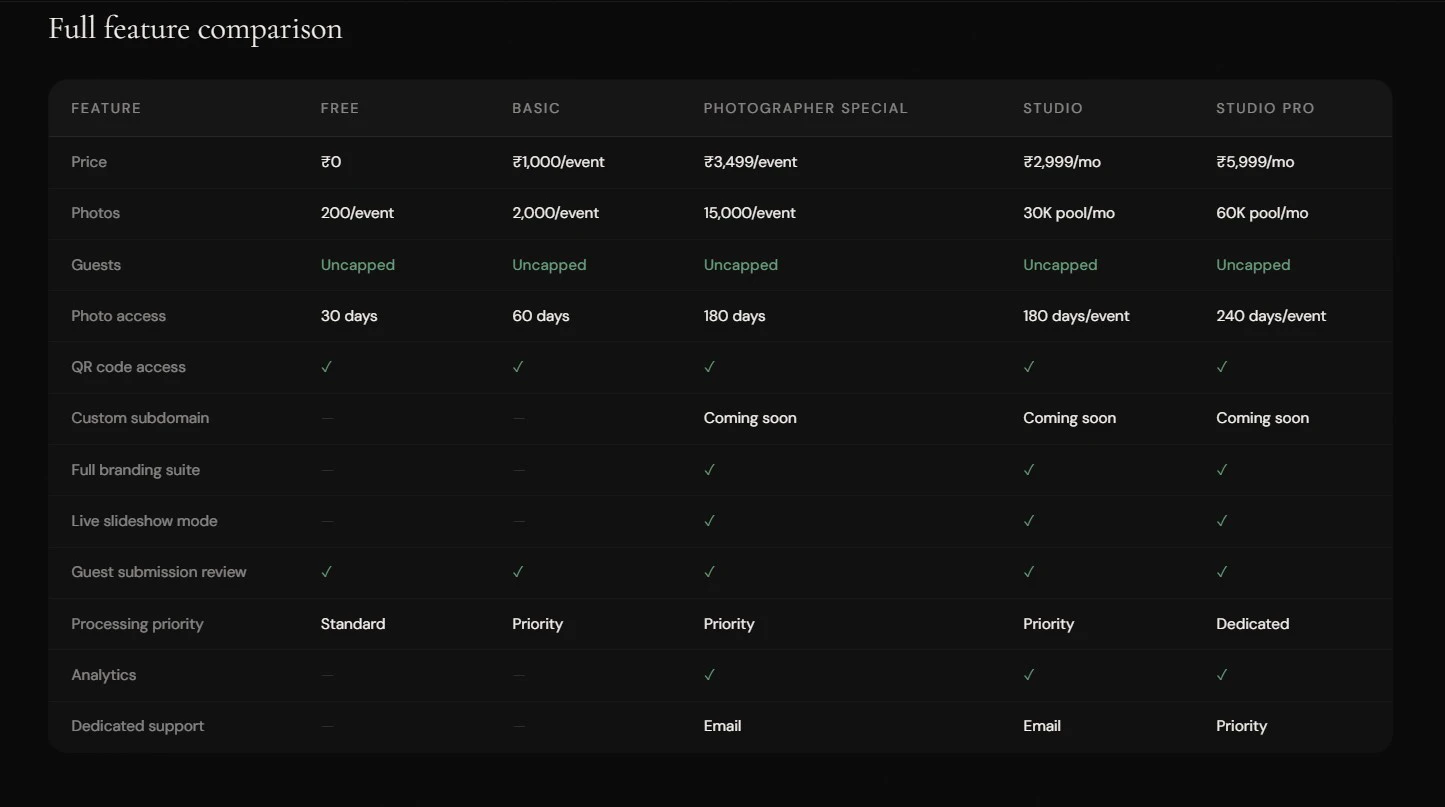Click Uncapped guests value under Free
Viewport: 1445px width, 807px height.
click(358, 265)
